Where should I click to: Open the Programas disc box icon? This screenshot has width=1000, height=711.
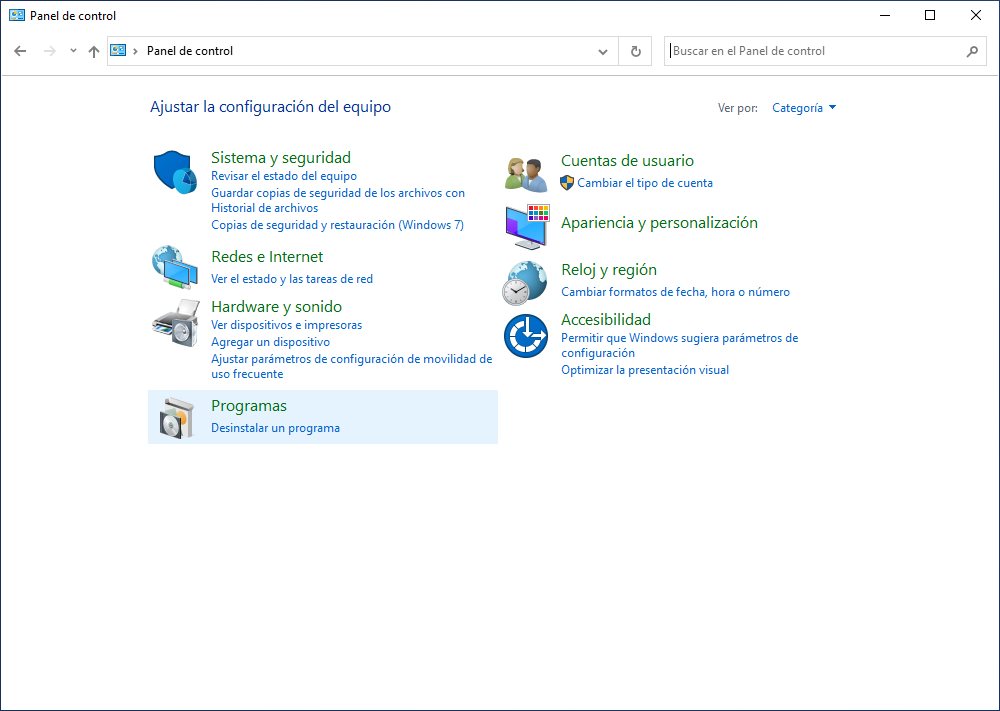(176, 418)
